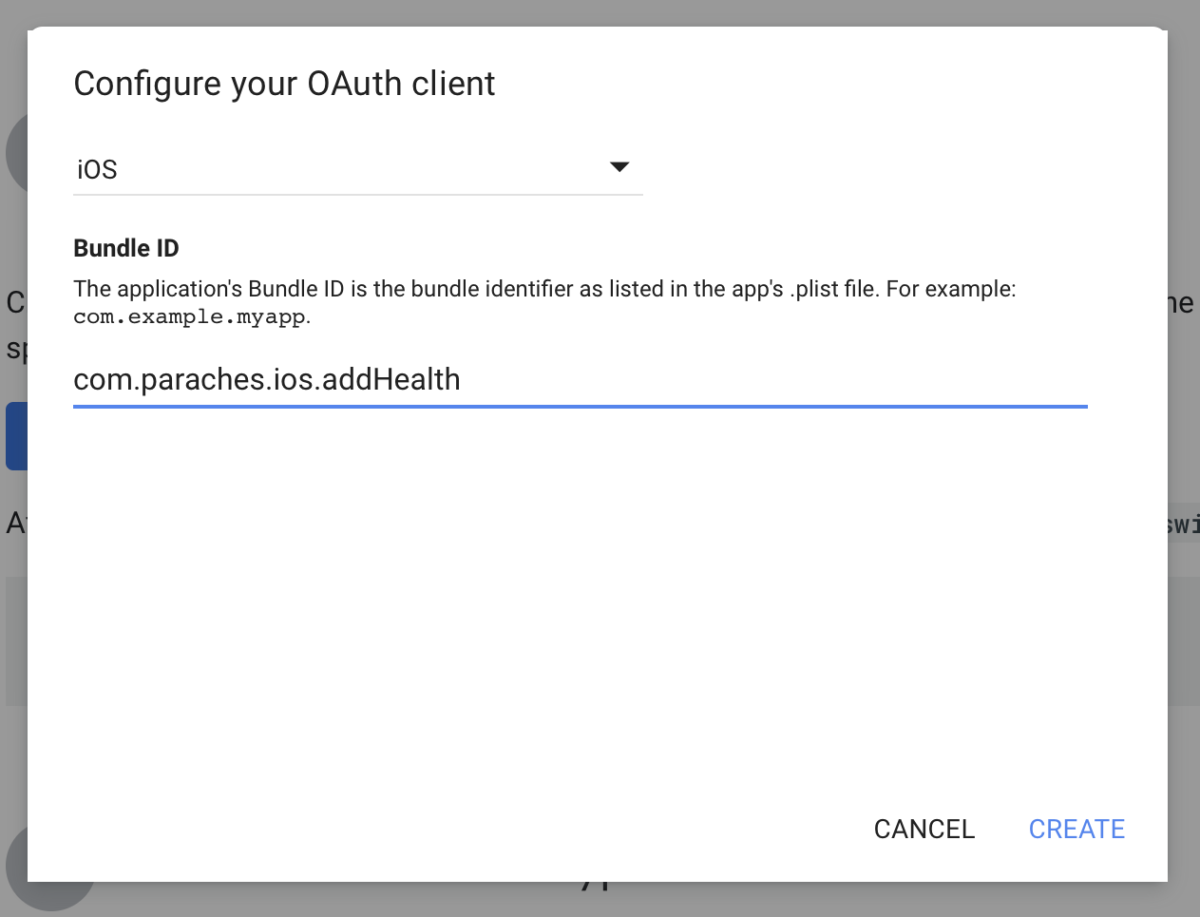Screen dimensions: 1200x917
Task: Open the platform type dropdown showing iOS
Action: (x=355, y=168)
